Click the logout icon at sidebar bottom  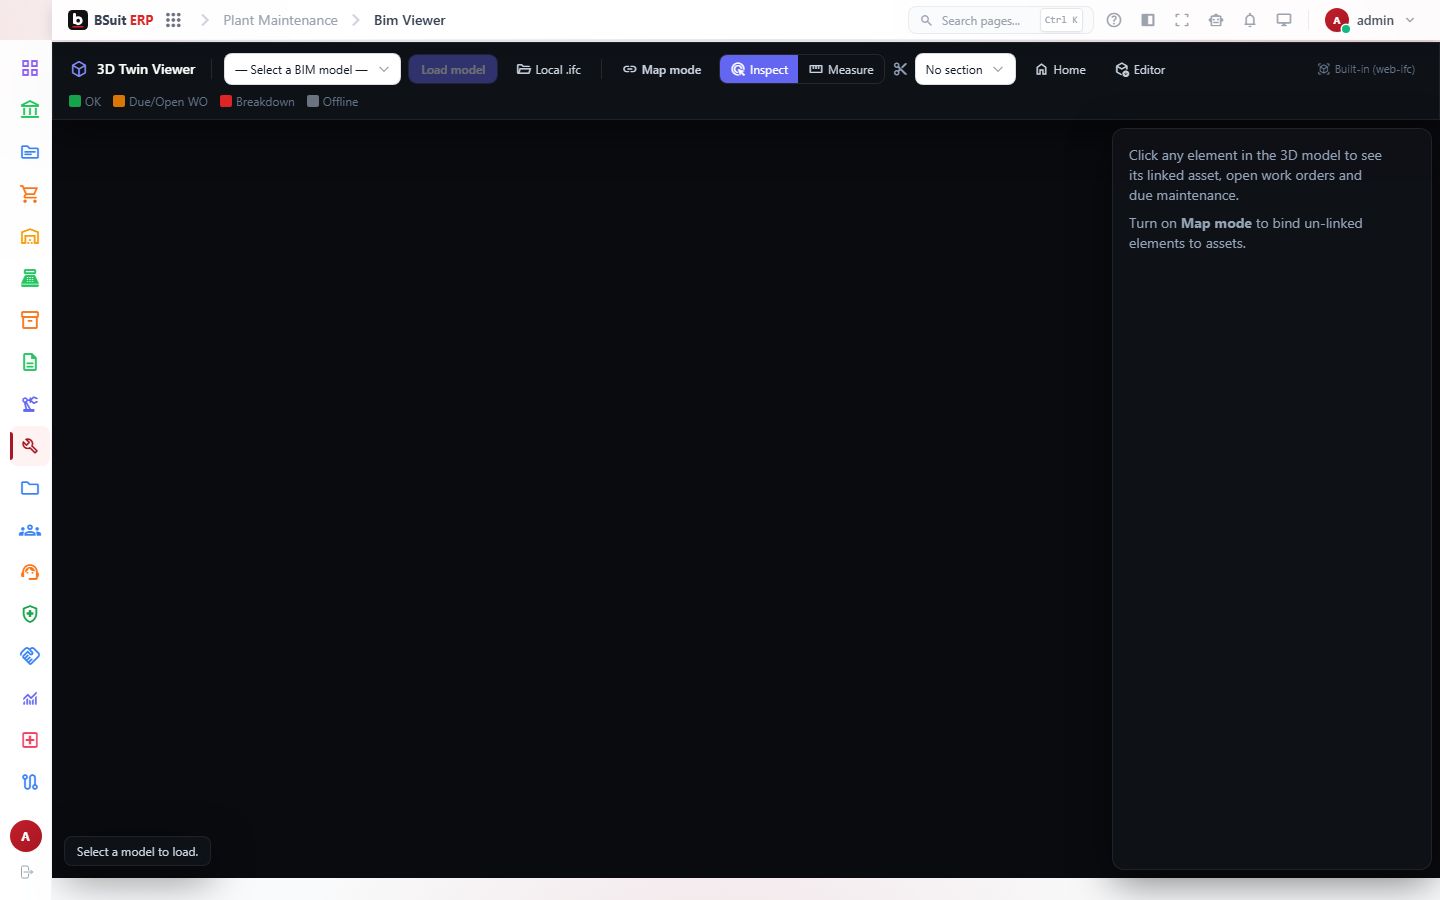tap(27, 872)
